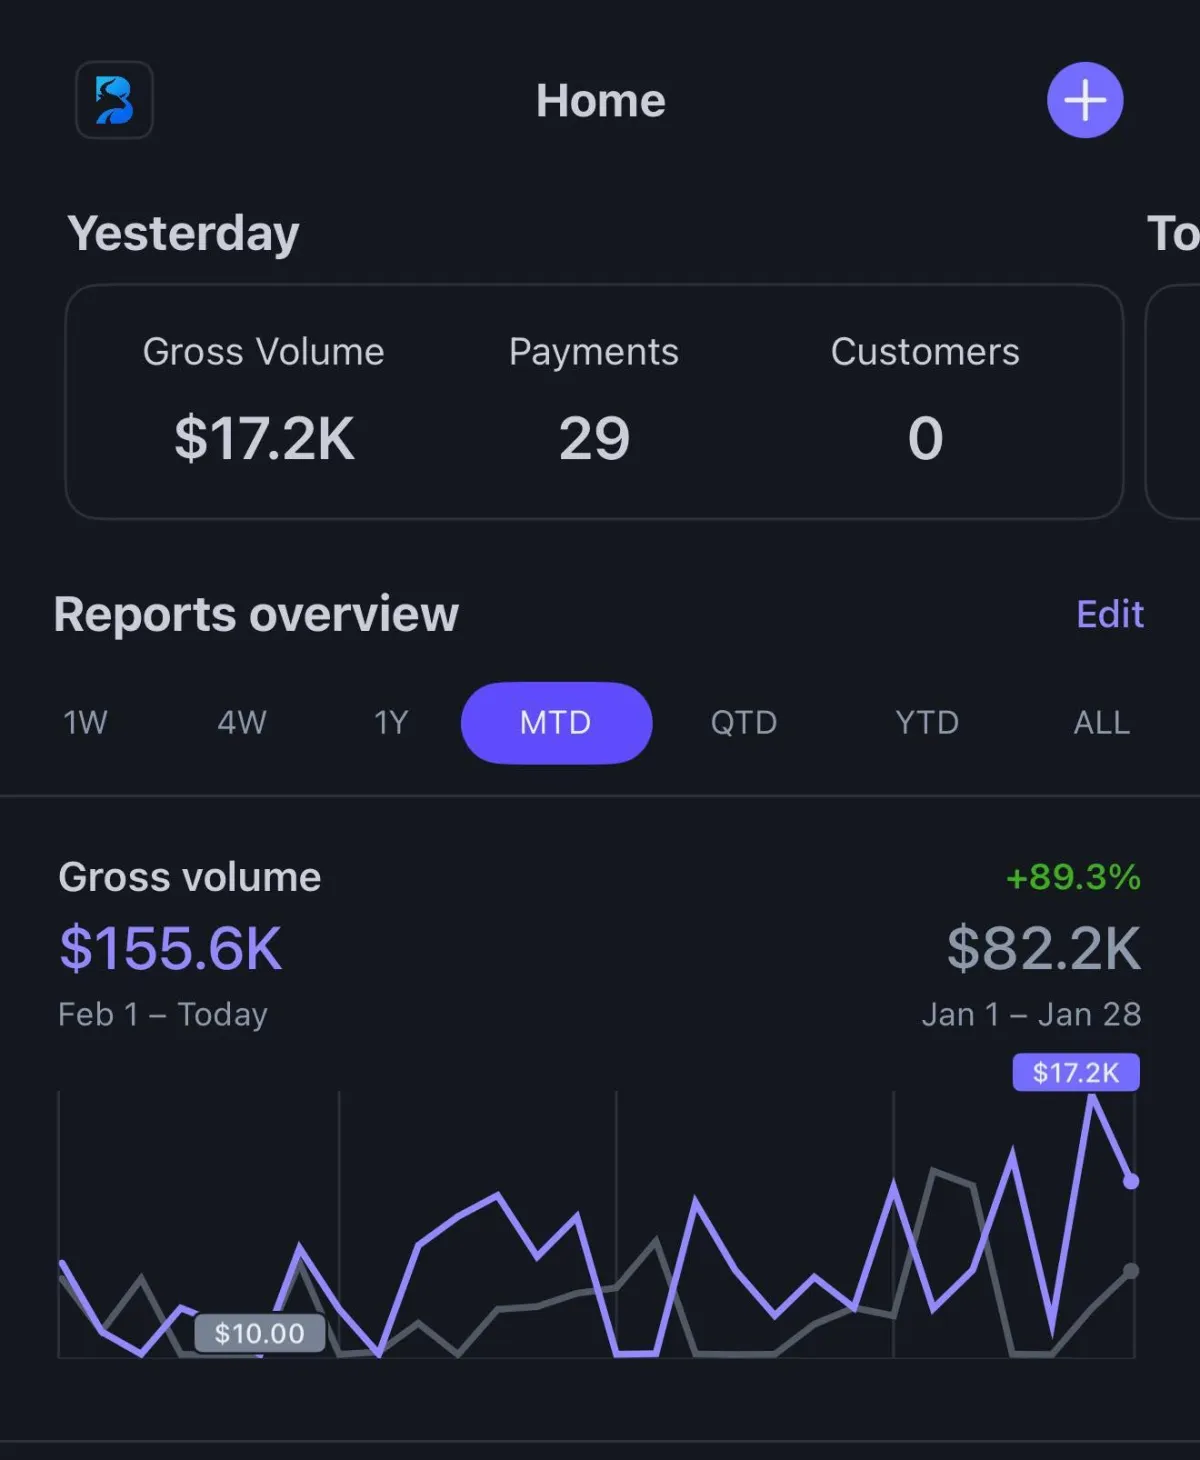Tap the Payments label
This screenshot has height=1460, width=1200.
point(594,352)
